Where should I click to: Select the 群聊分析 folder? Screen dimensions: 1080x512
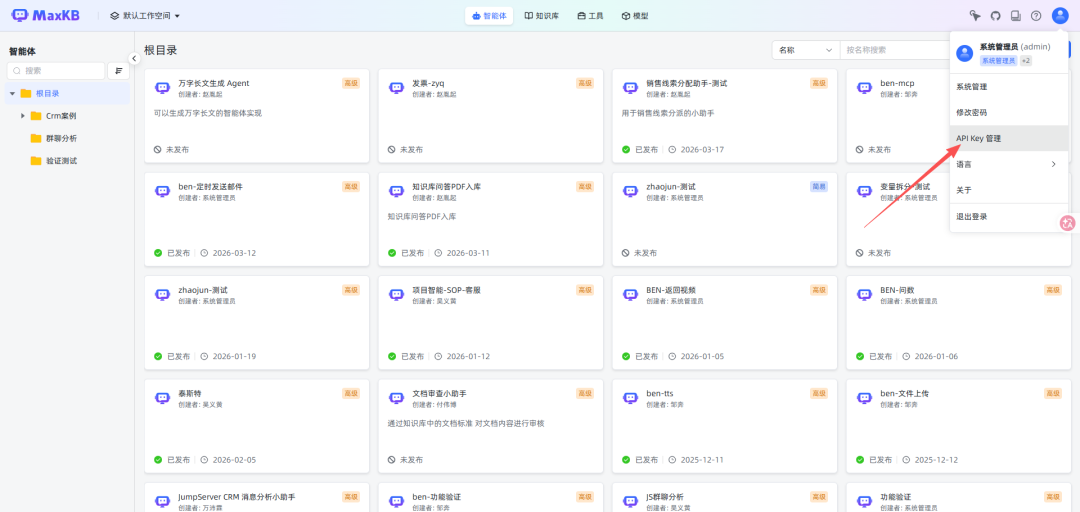pos(61,138)
